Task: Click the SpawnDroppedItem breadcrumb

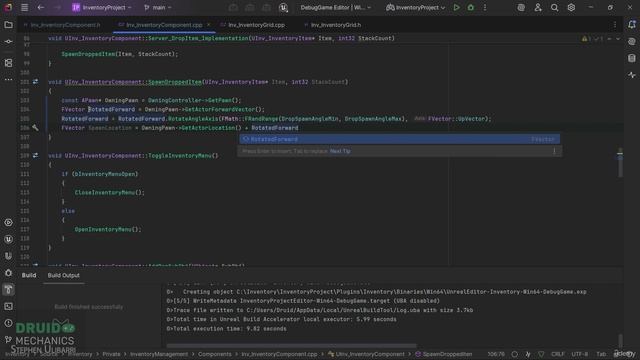Action: point(444,354)
